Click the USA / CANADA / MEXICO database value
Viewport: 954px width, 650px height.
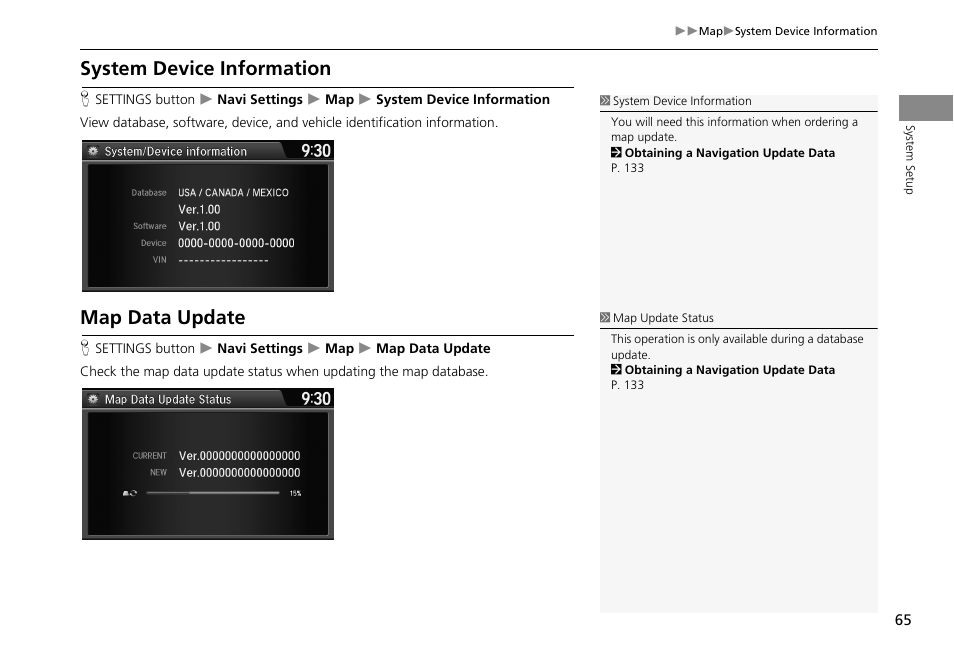point(234,192)
